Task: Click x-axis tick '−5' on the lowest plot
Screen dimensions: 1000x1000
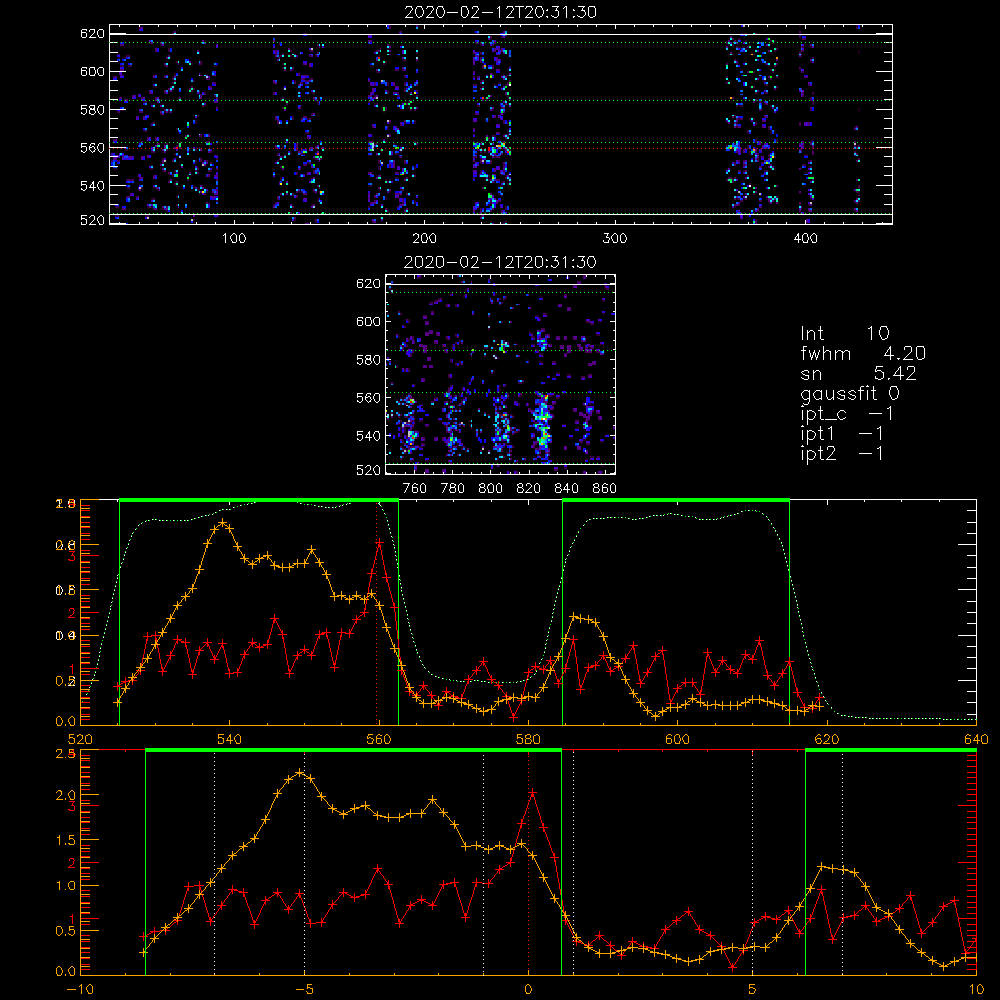Action: 304,990
